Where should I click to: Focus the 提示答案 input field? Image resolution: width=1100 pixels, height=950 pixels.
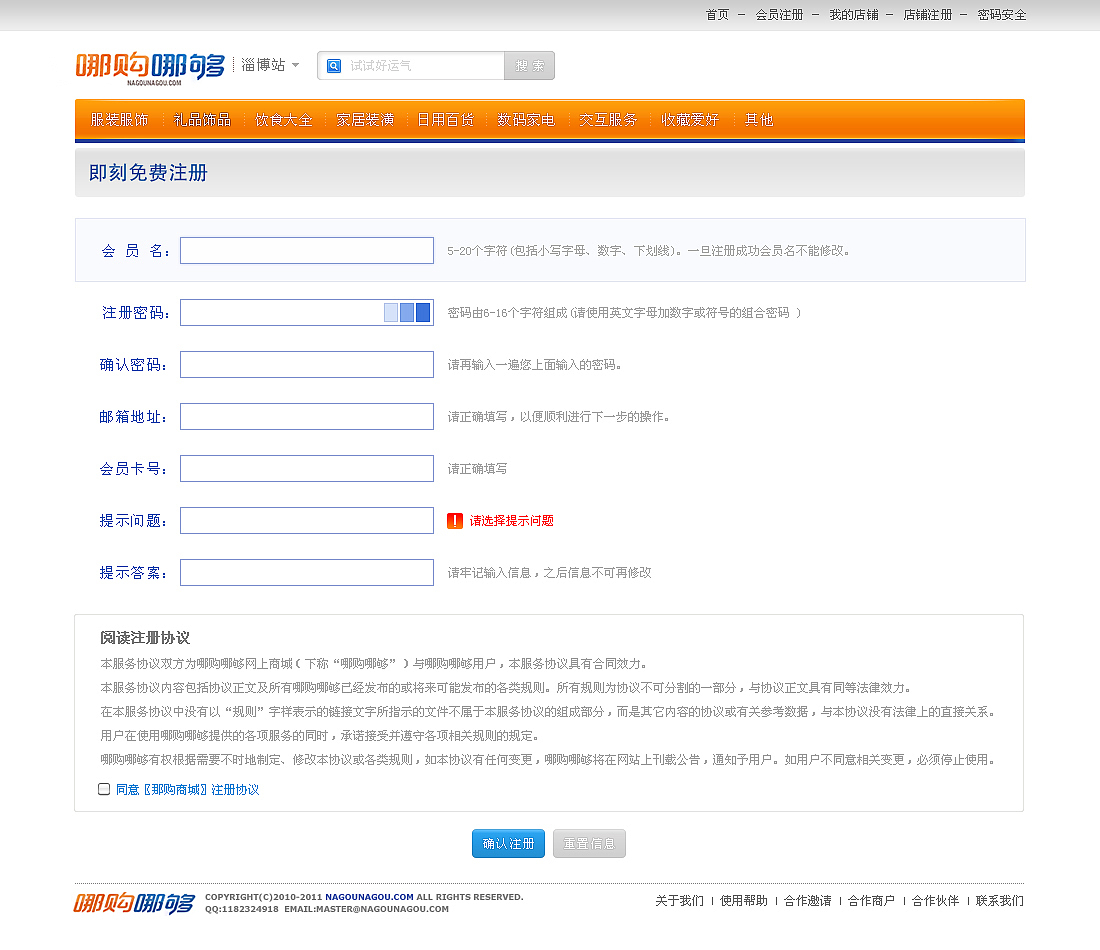pyautogui.click(x=307, y=573)
